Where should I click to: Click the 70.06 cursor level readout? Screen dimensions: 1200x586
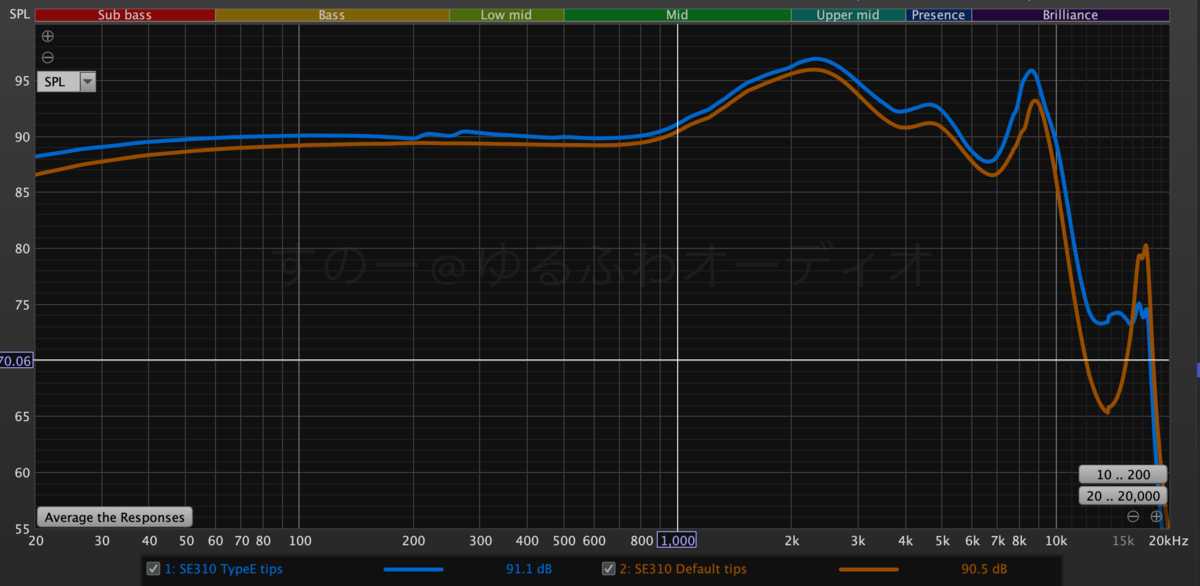coord(17,361)
